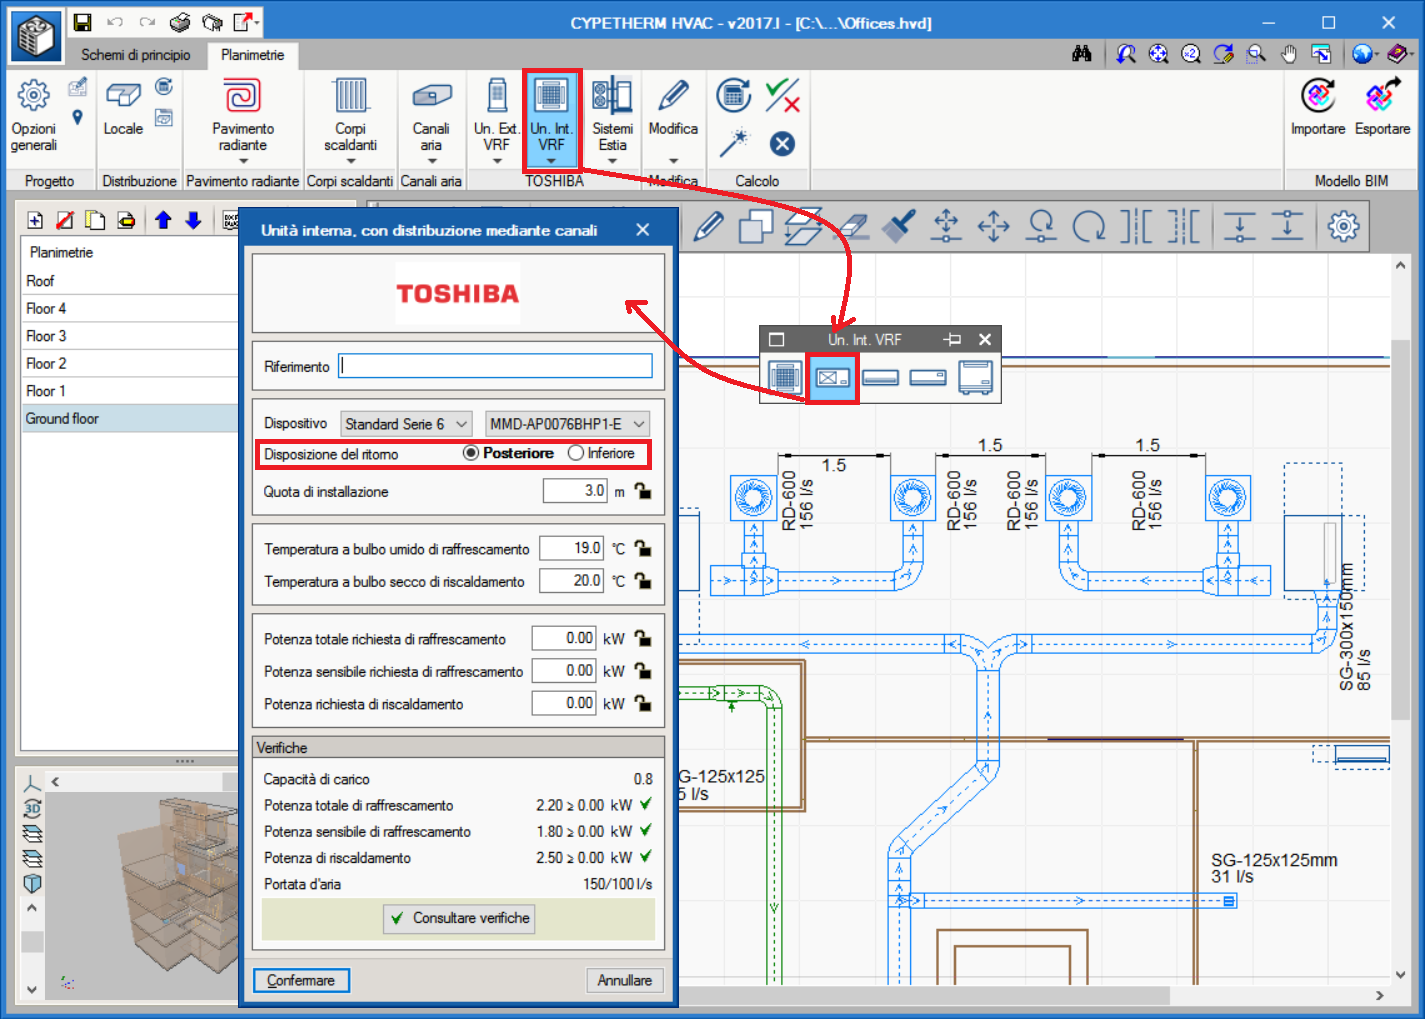Expand the Pavimento radiante dropdown arrow
The image size is (1425, 1019).
point(242,161)
